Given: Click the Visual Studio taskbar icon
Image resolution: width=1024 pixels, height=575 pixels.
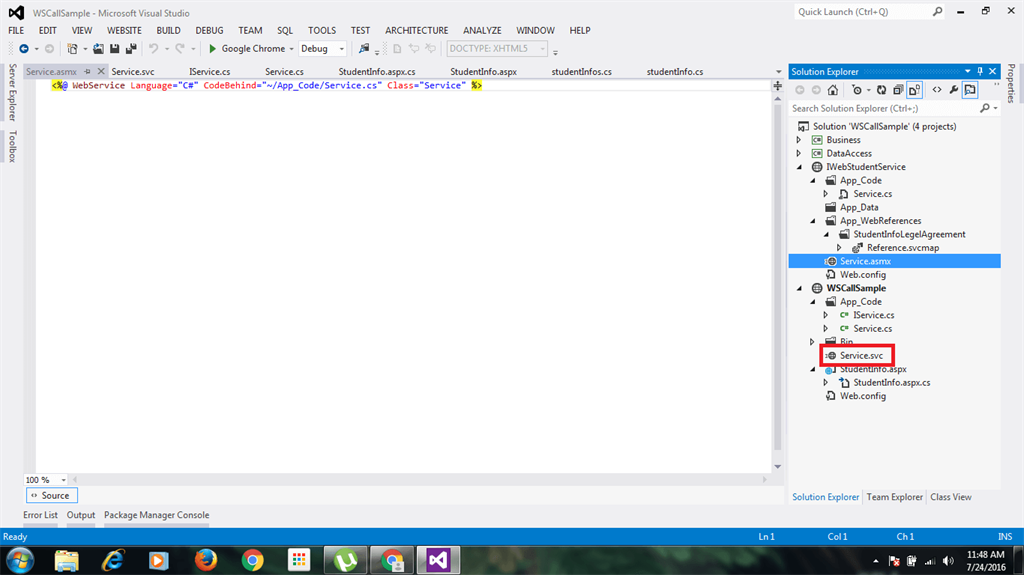Looking at the screenshot, I should [438, 560].
